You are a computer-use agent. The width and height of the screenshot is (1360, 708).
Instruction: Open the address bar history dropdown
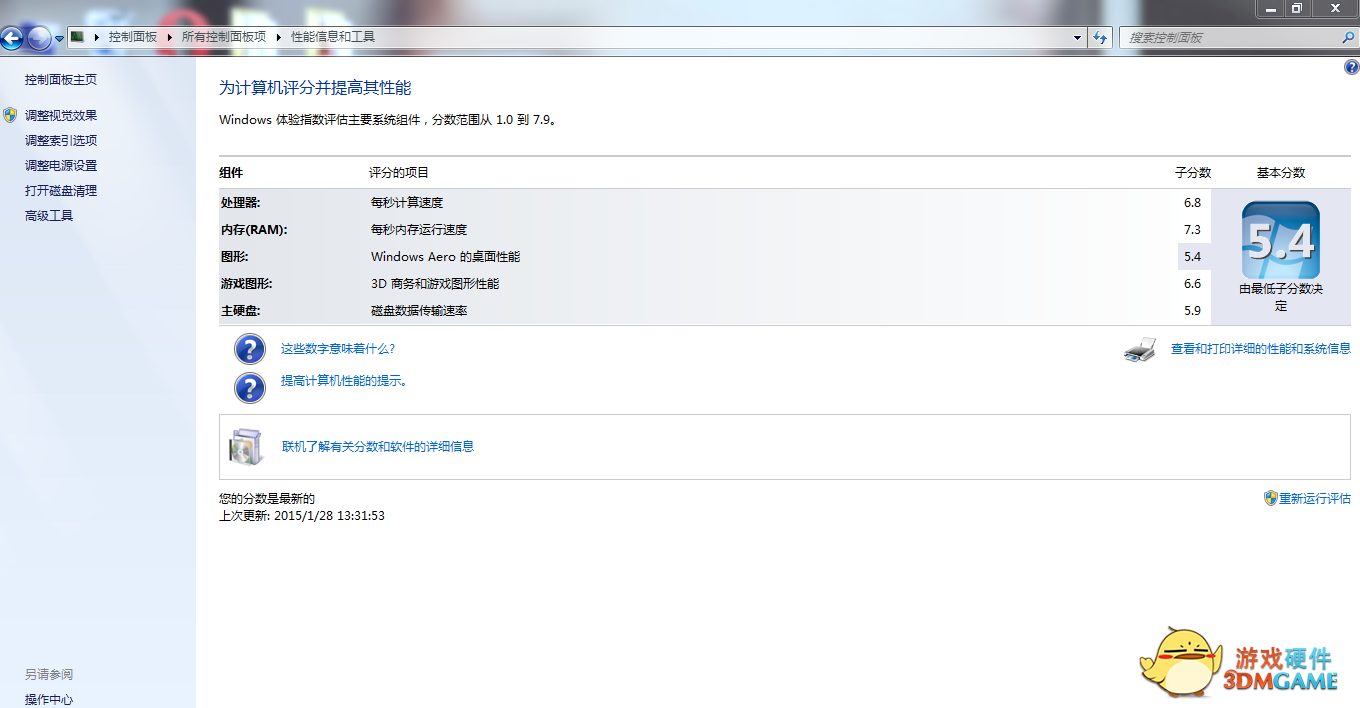(x=1077, y=37)
